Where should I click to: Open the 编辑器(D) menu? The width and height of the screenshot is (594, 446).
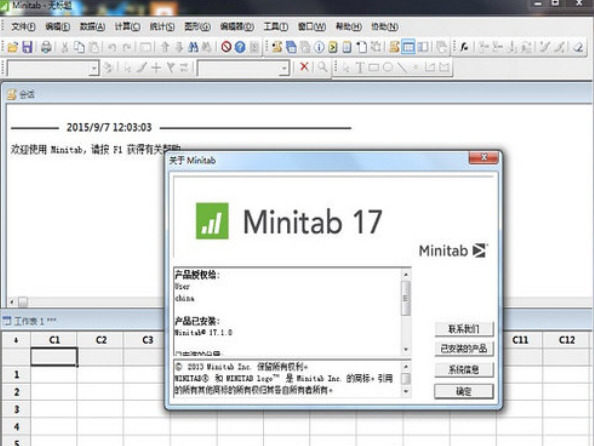(237, 27)
